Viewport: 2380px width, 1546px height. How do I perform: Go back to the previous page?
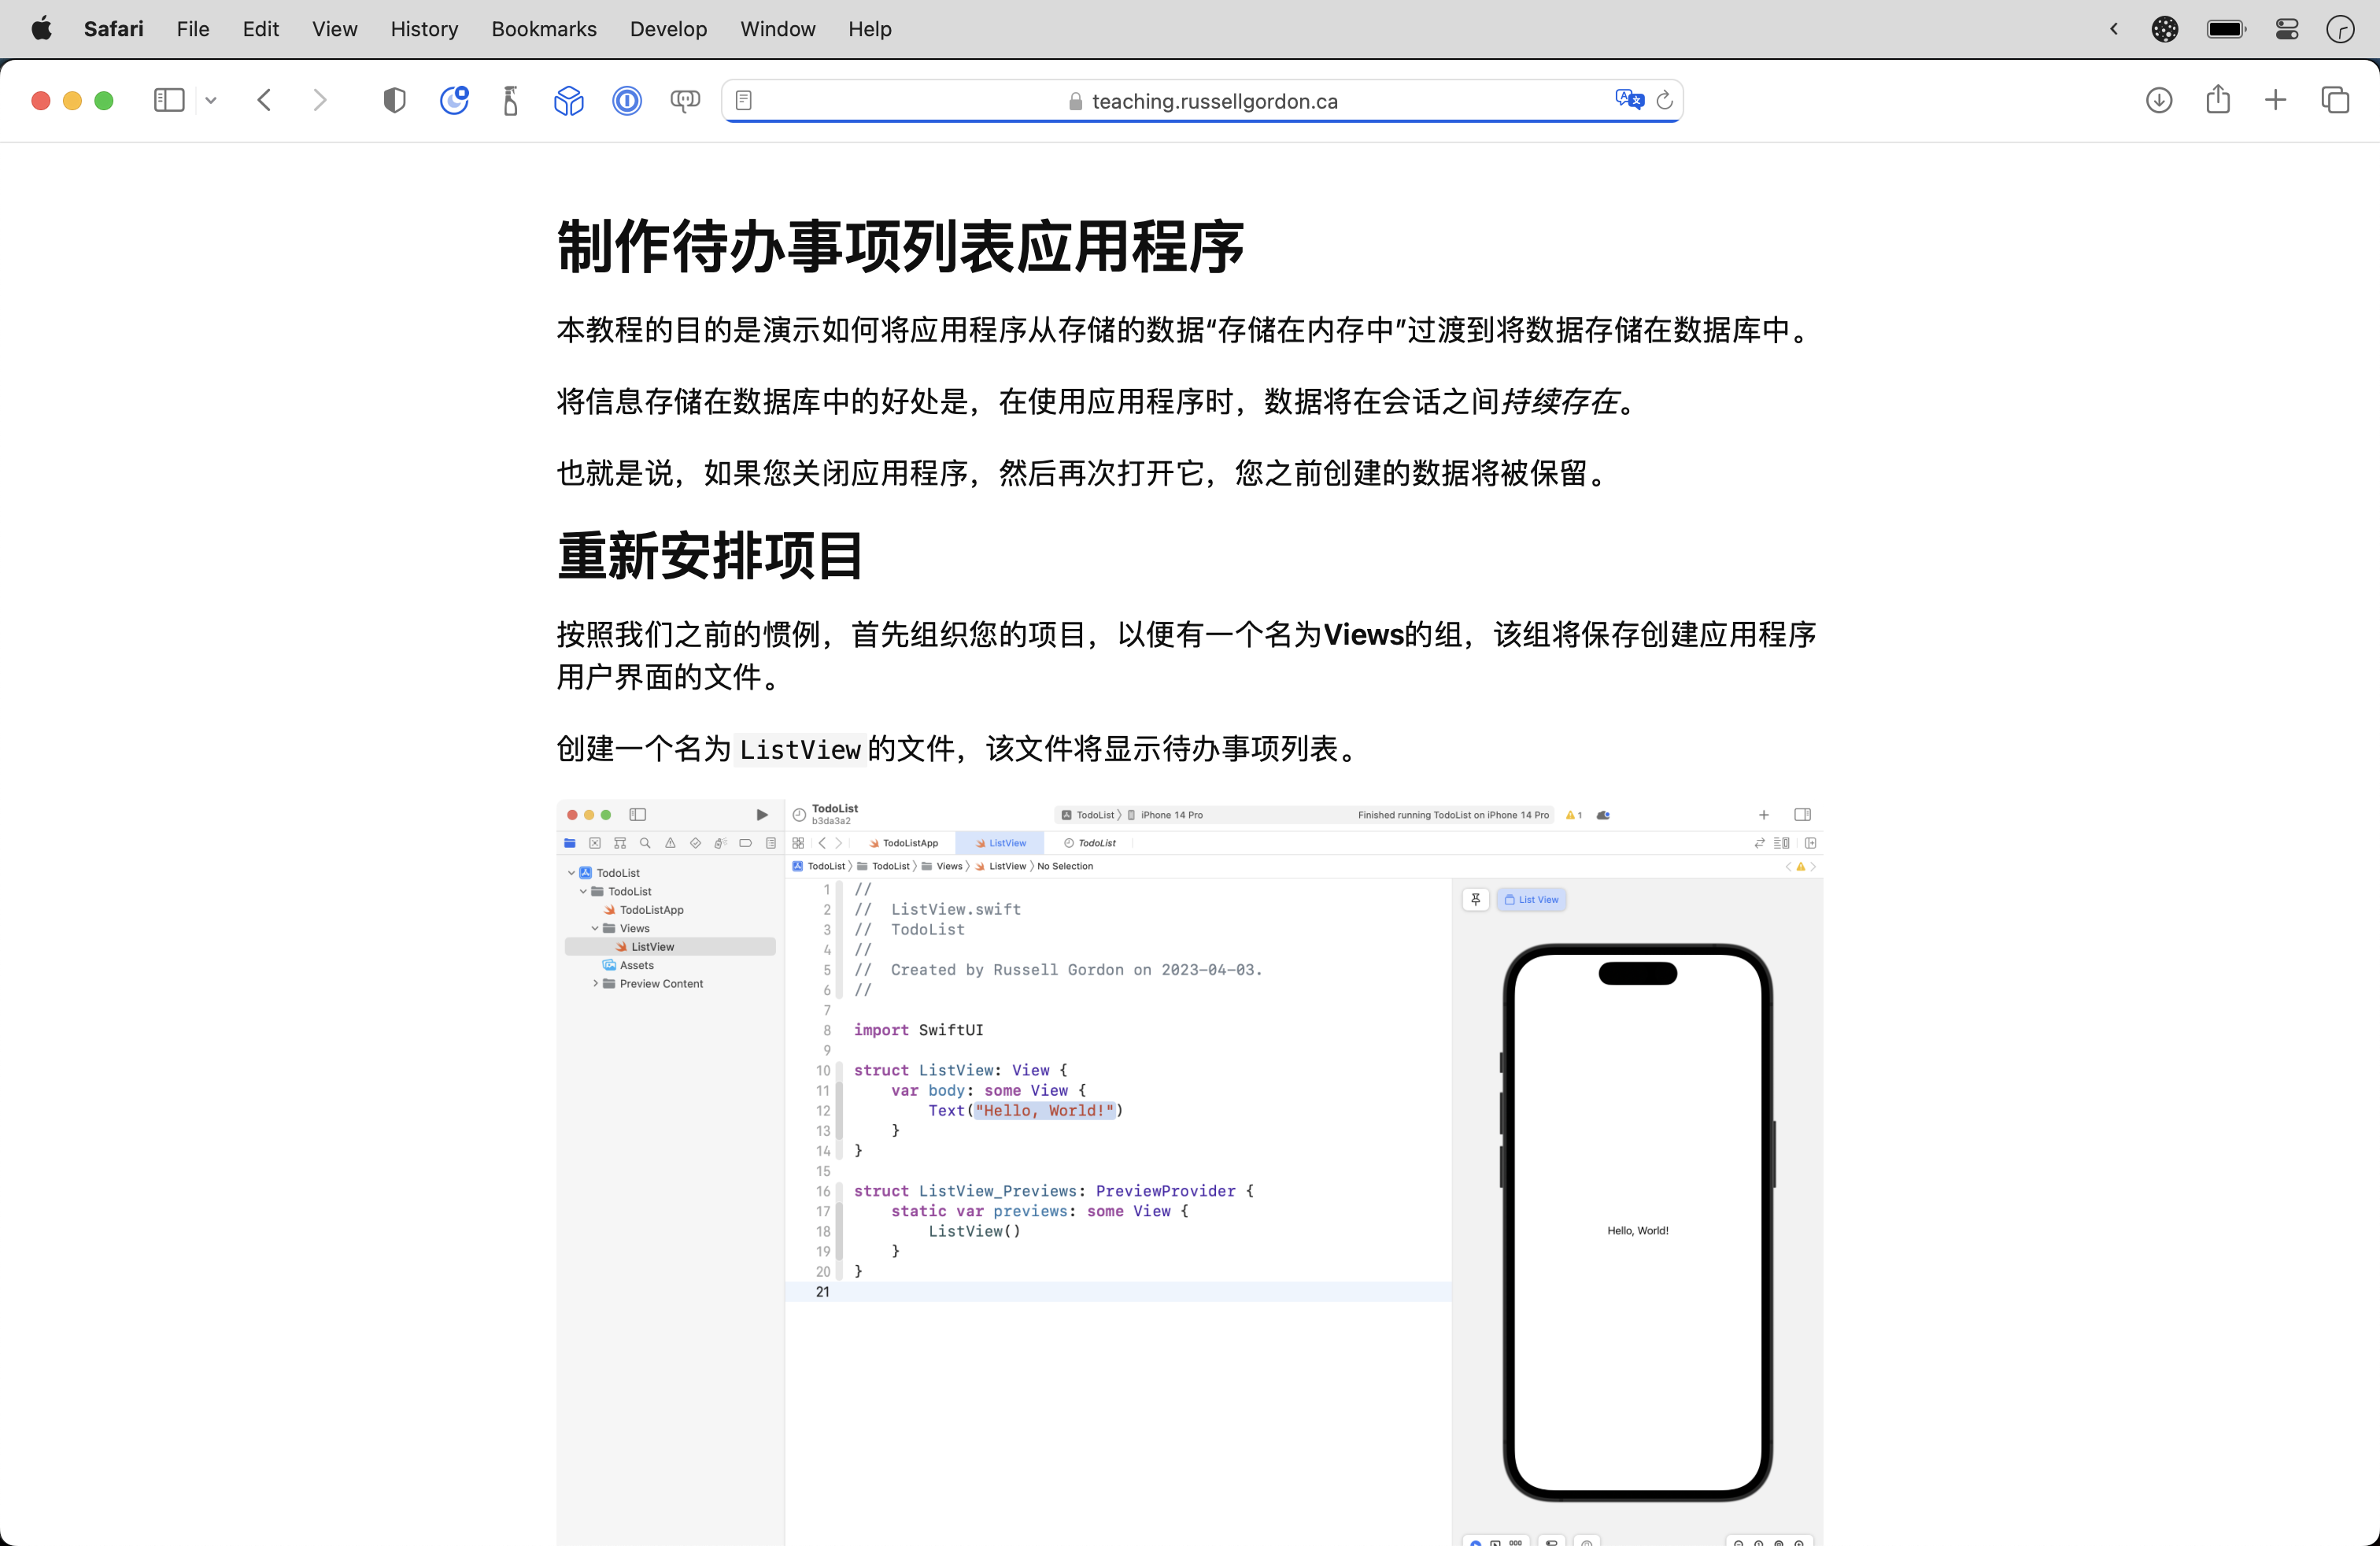point(264,100)
